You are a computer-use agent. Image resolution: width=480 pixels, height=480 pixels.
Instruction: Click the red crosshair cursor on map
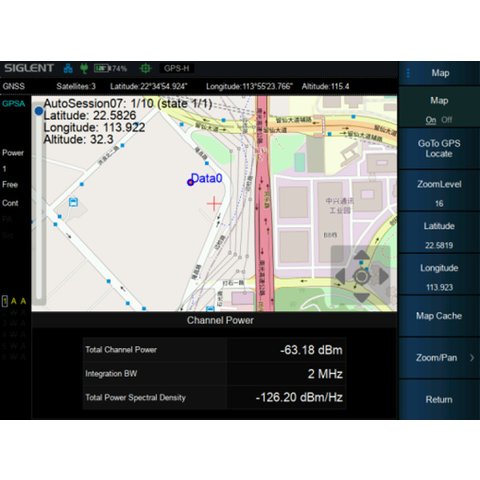tap(214, 203)
